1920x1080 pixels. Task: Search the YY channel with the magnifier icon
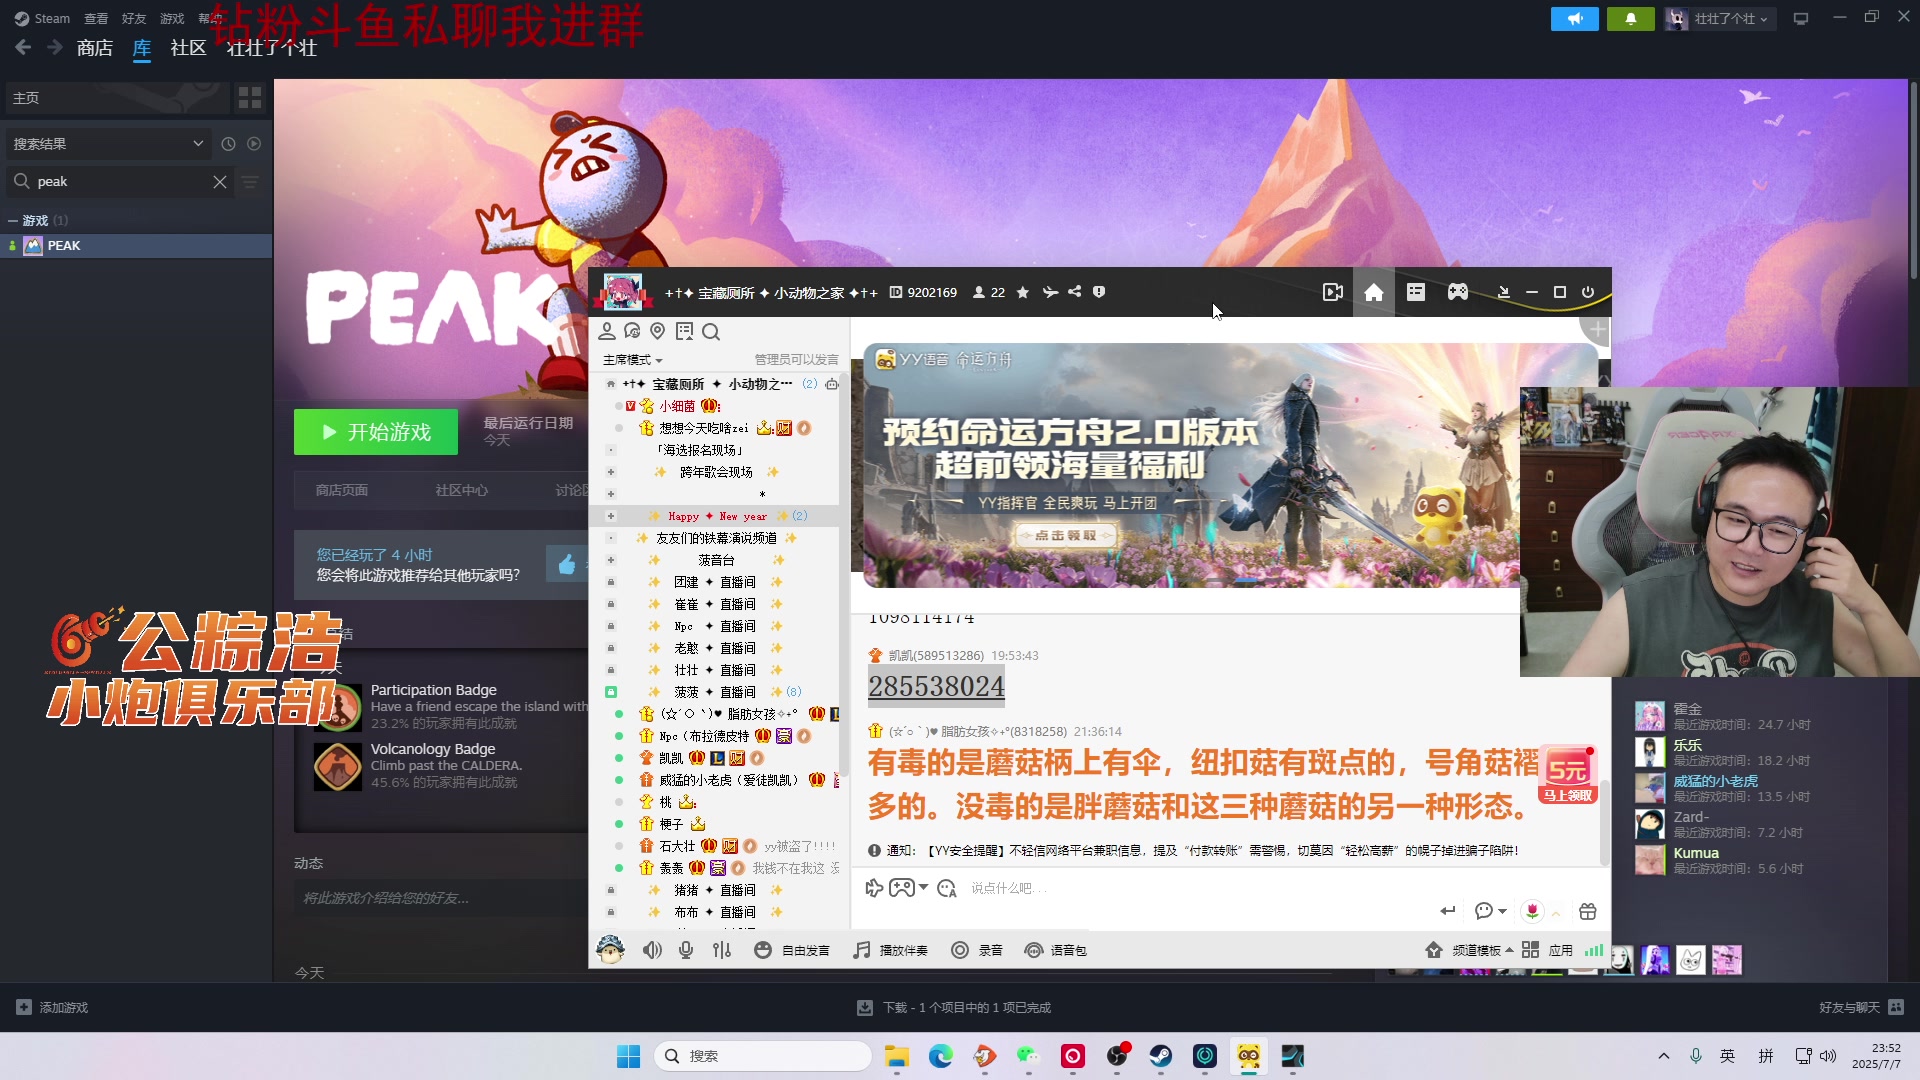[x=711, y=331]
